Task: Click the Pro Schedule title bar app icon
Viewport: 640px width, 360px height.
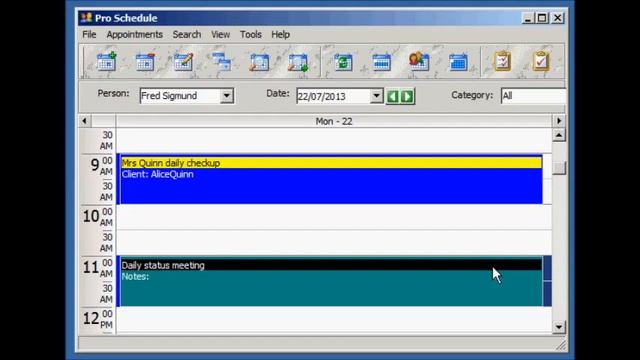Action: click(86, 18)
